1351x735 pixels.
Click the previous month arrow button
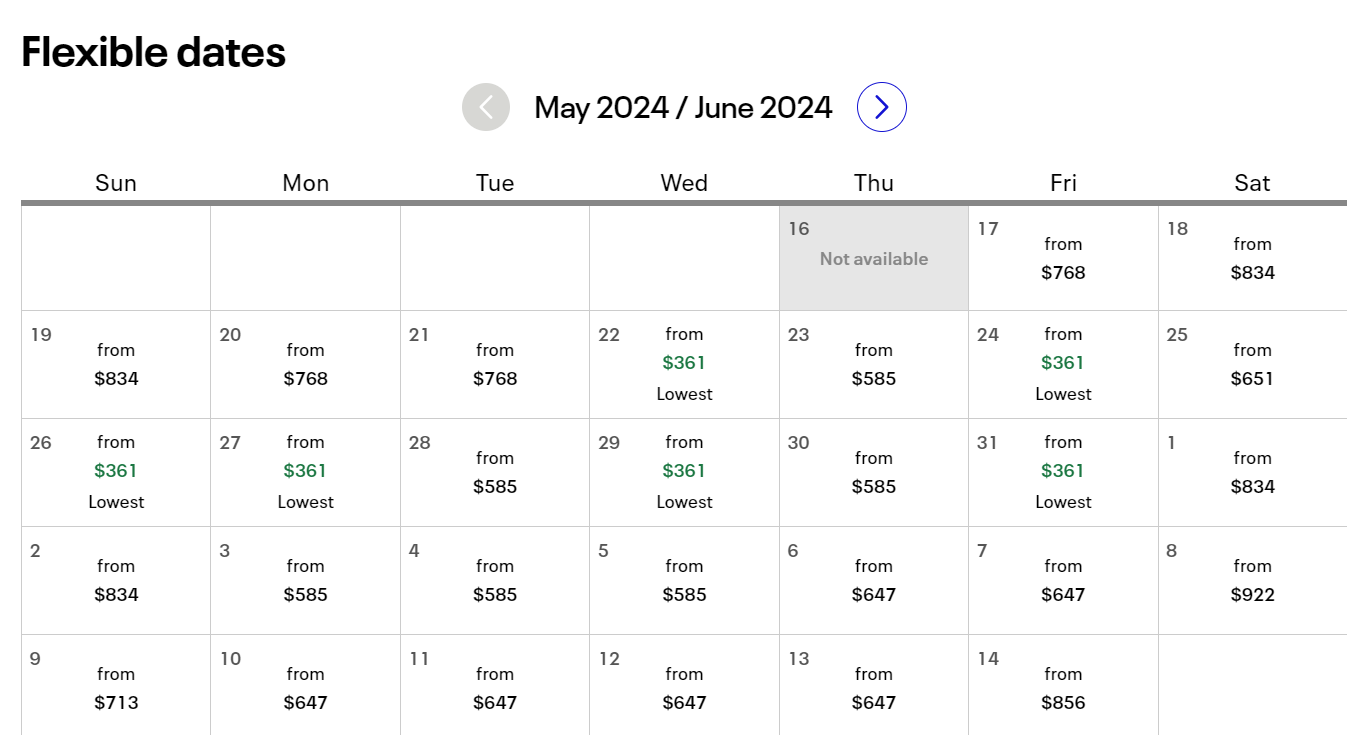click(x=486, y=107)
